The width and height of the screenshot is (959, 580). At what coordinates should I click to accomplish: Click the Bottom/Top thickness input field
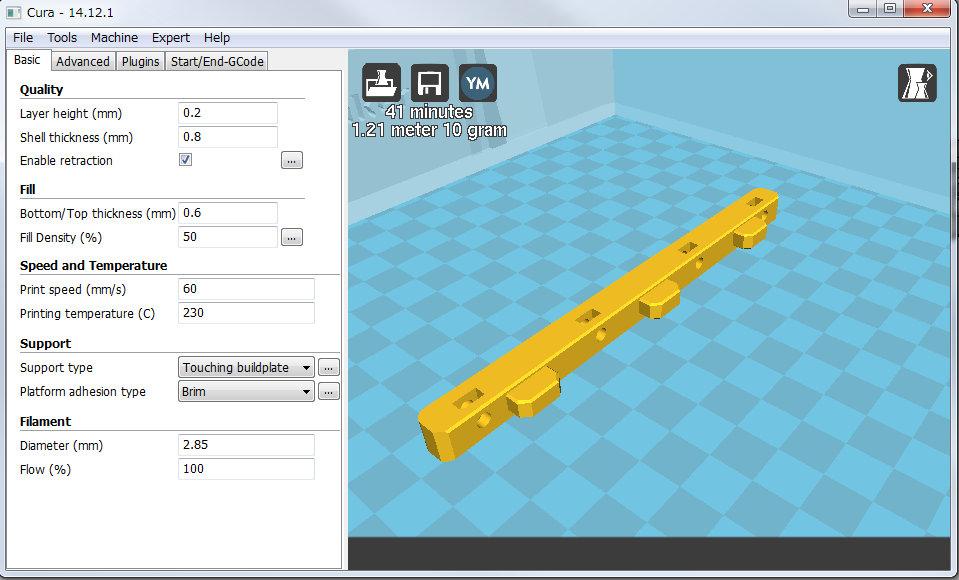tap(228, 213)
